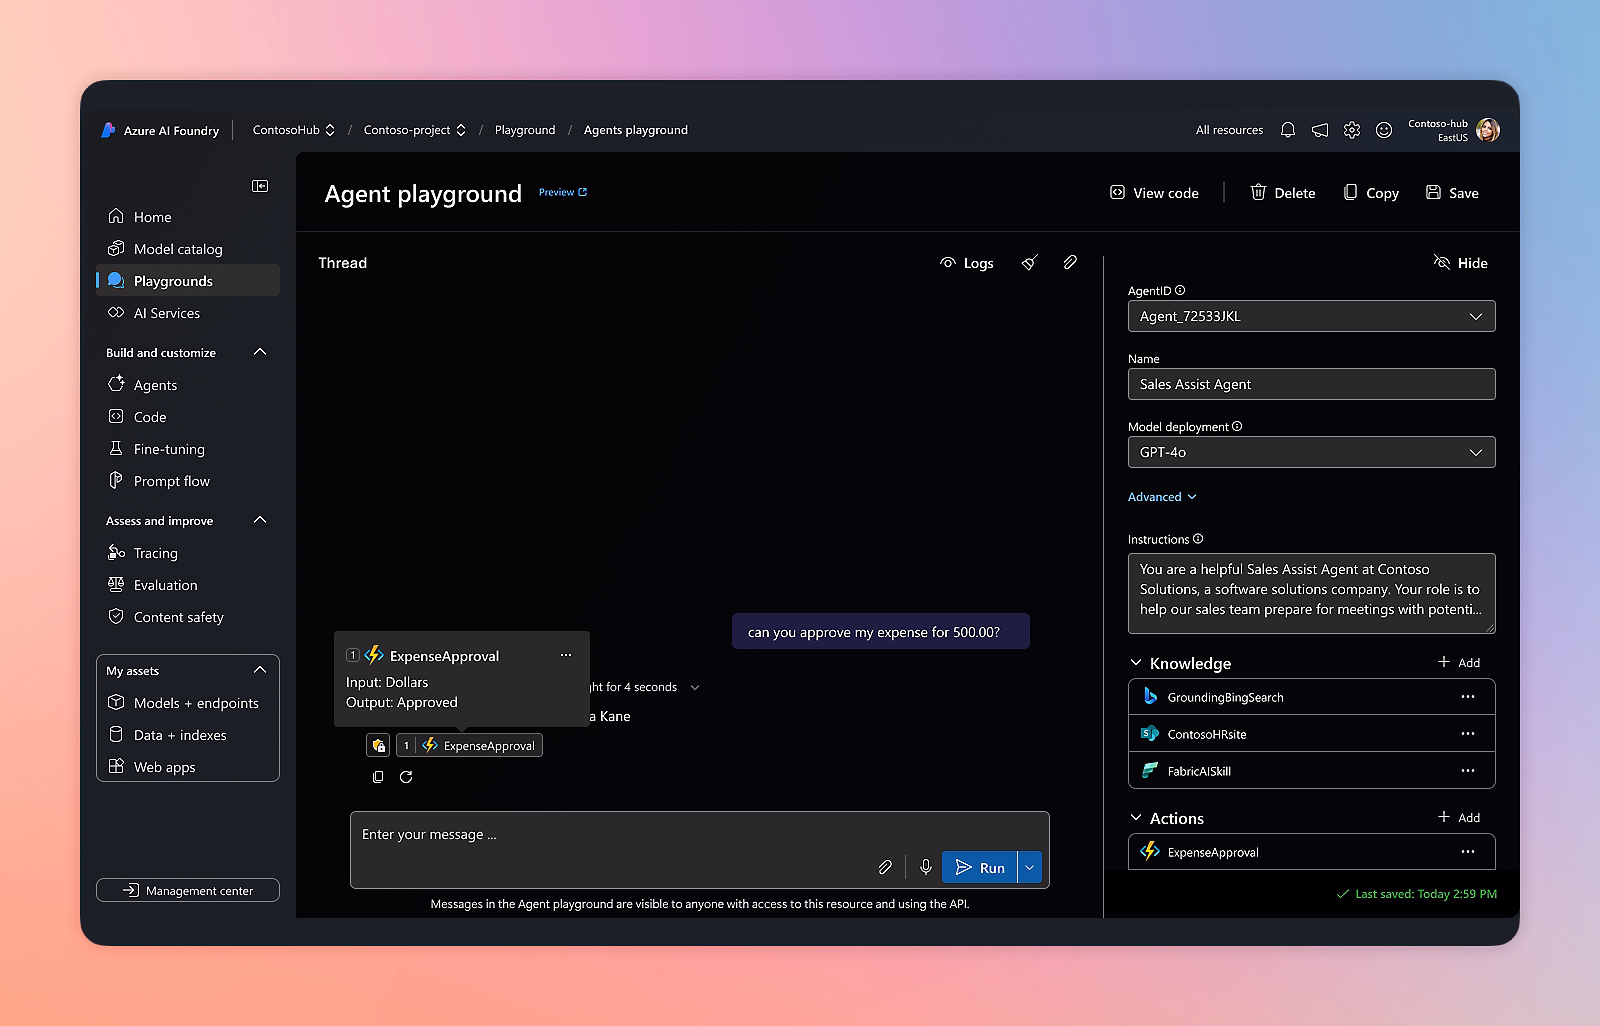Open the AgentID dropdown
This screenshot has width=1600, height=1026.
[1311, 316]
